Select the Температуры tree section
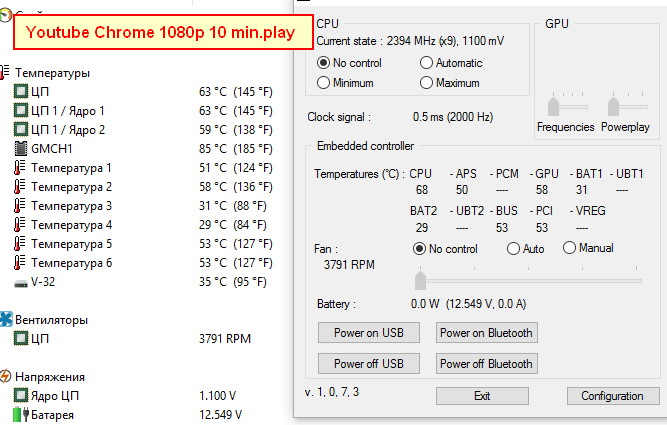The width and height of the screenshot is (667, 425). [x=52, y=73]
